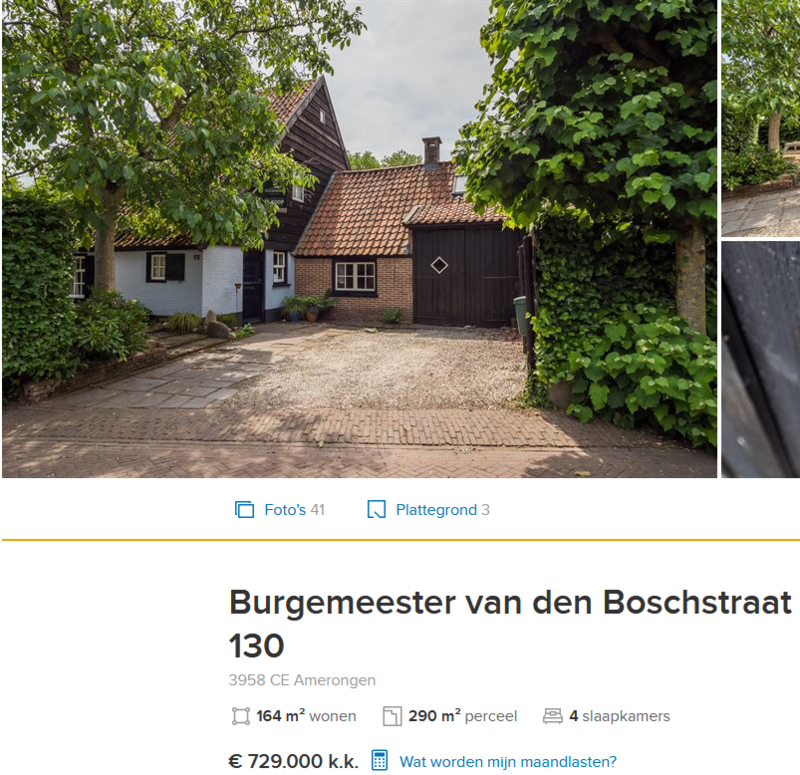Viewport: 800px width, 775px height.
Task: Open the Foto's link
Action: 294,510
